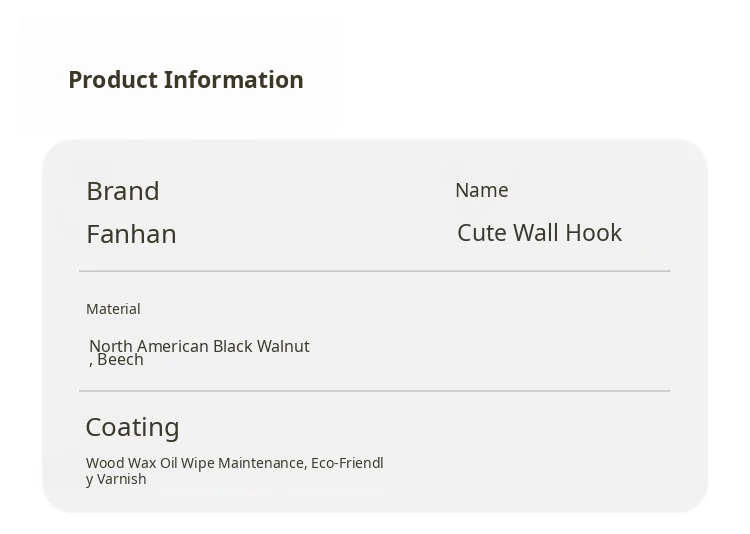750x534 pixels.
Task: Click the Product Information heading
Action: pos(185,80)
